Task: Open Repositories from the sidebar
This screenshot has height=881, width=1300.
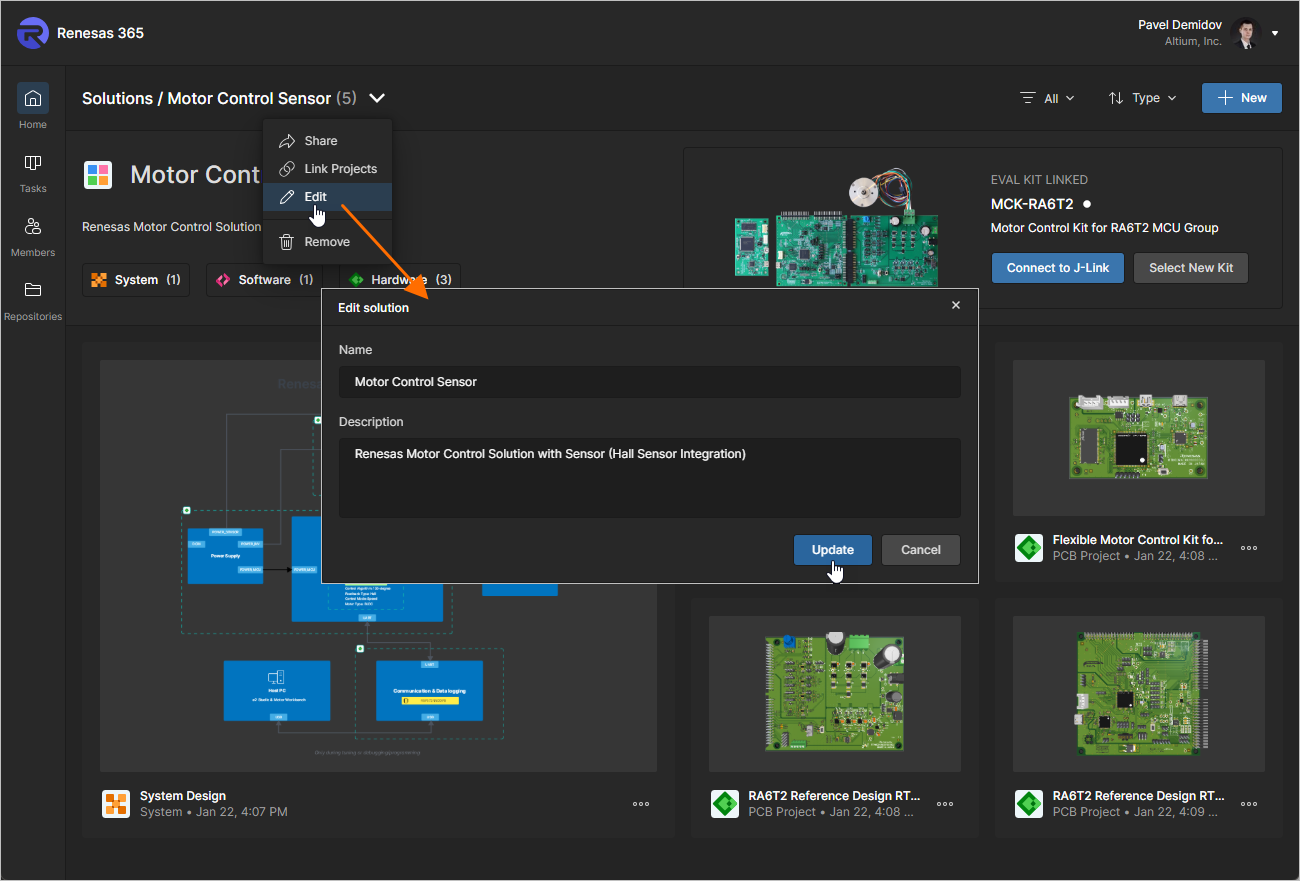Action: point(33,299)
